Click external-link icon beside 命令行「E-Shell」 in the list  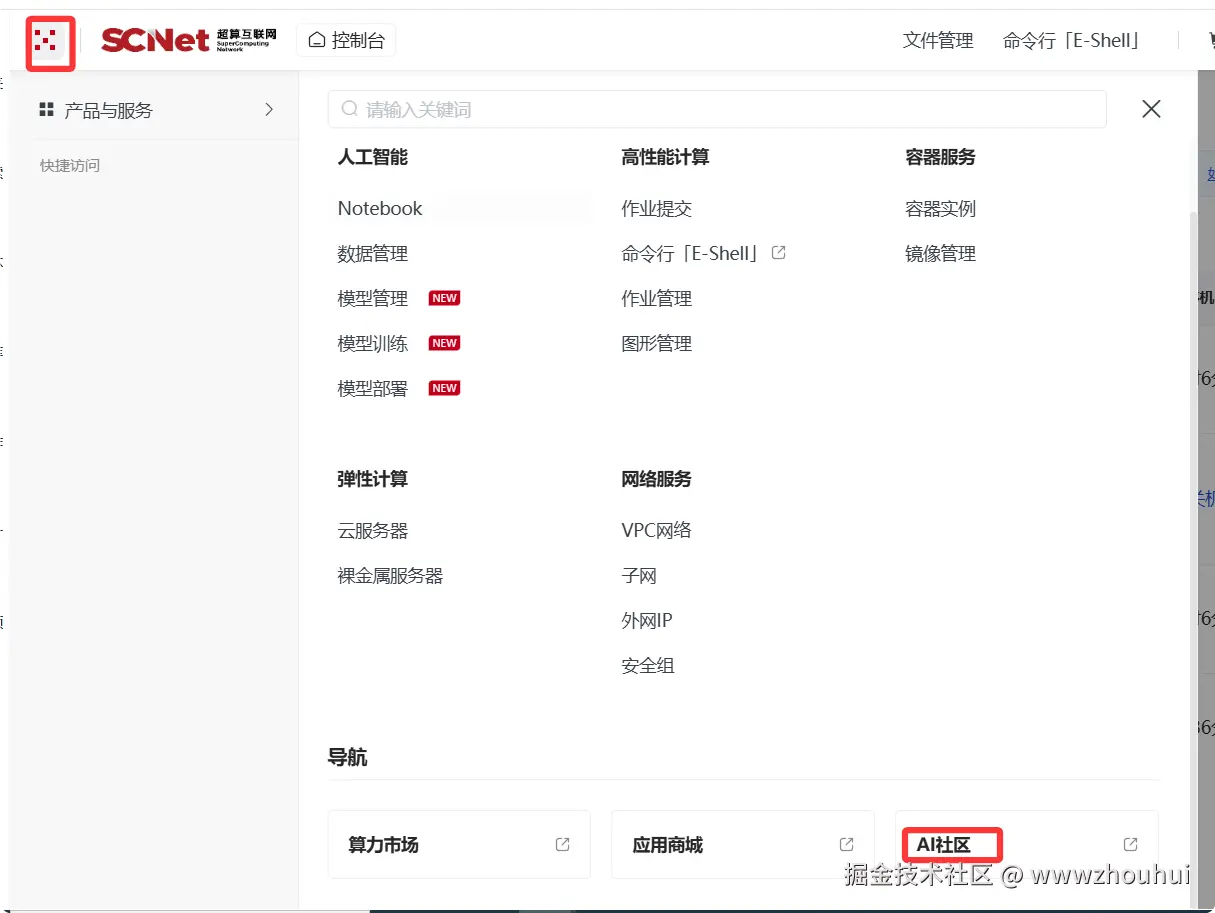click(779, 253)
